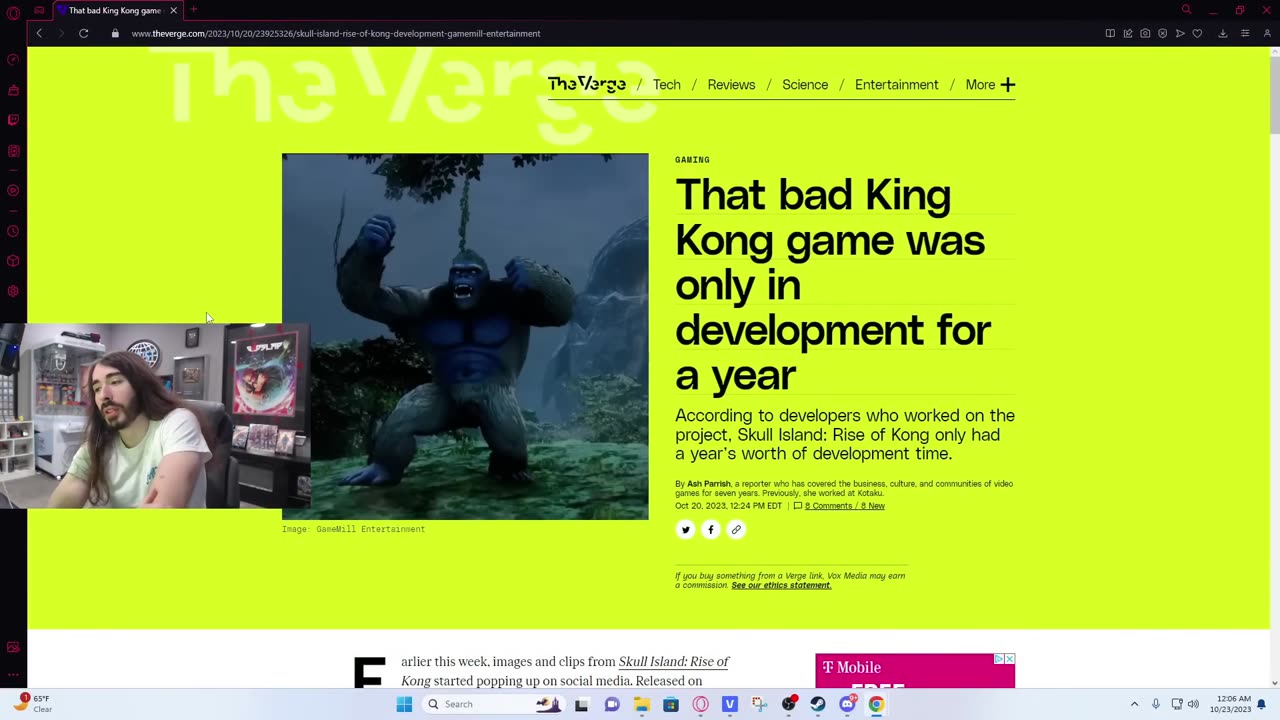Bookmark this page with the heart icon

tap(1197, 33)
